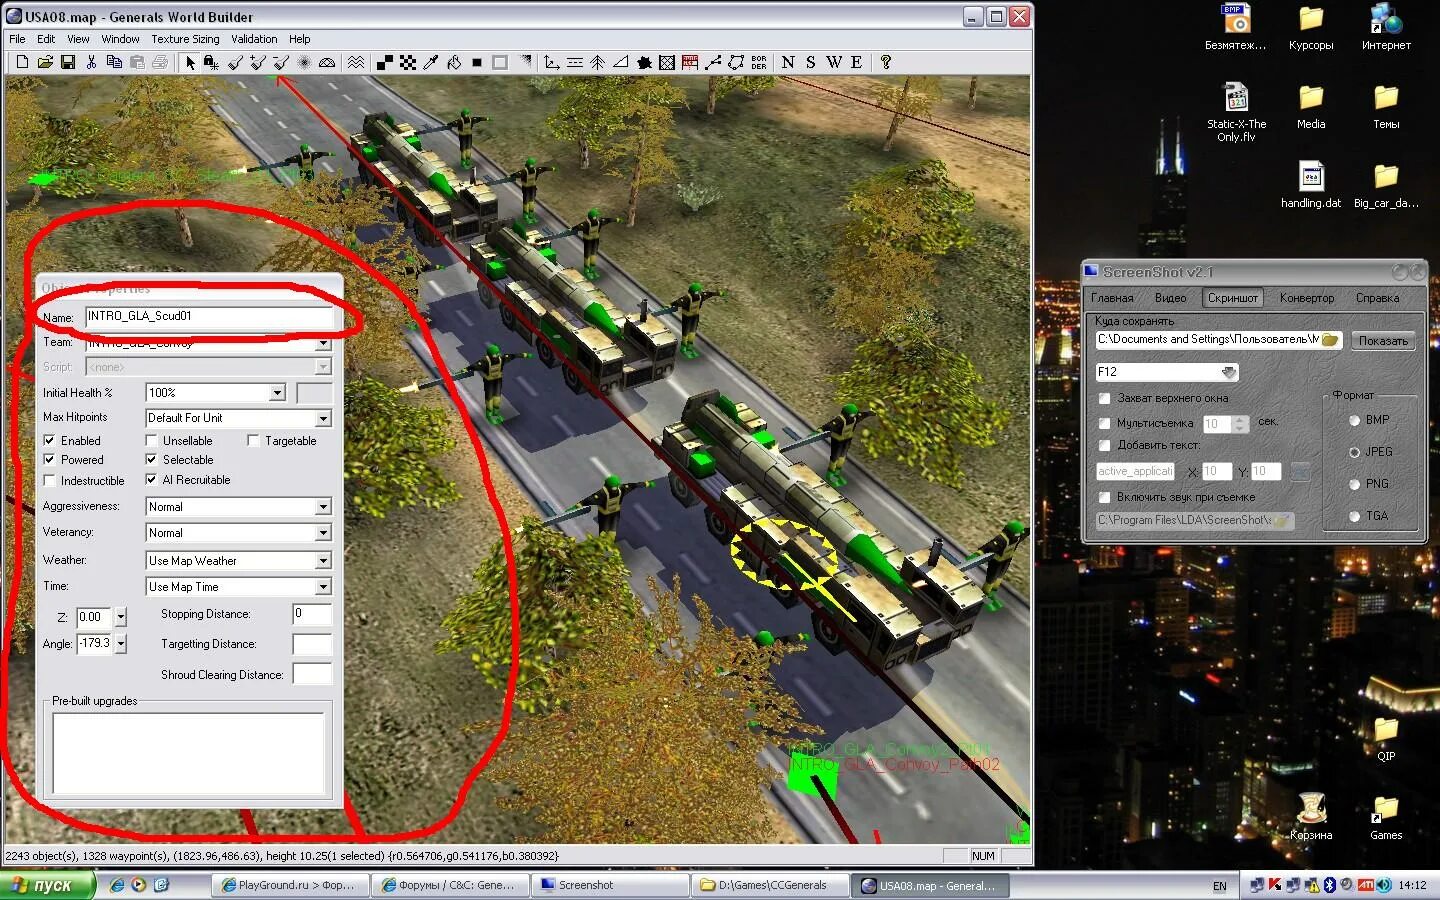Select the waypoint path tool icon
Image resolution: width=1440 pixels, height=900 pixels.
713,62
